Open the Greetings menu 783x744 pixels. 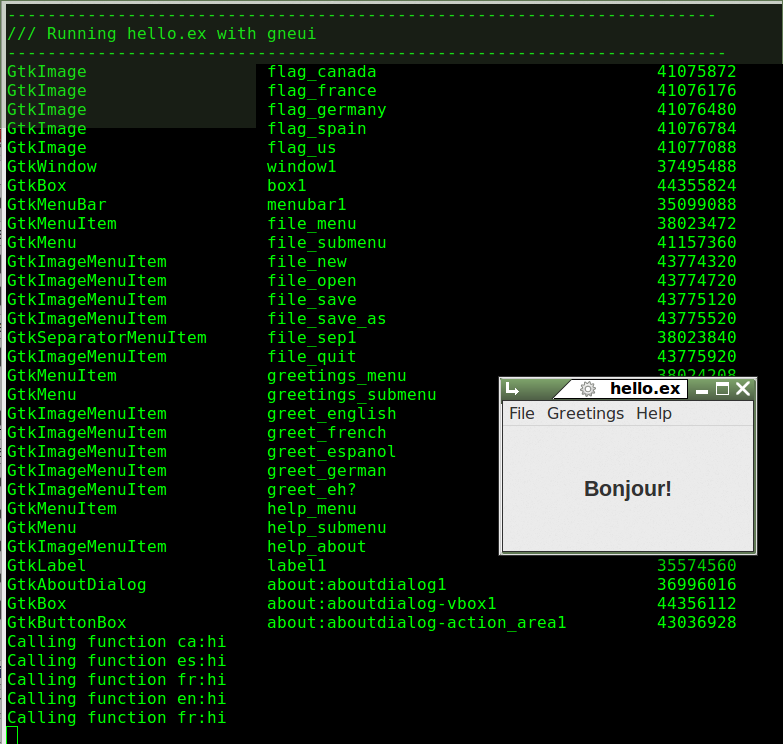point(585,414)
